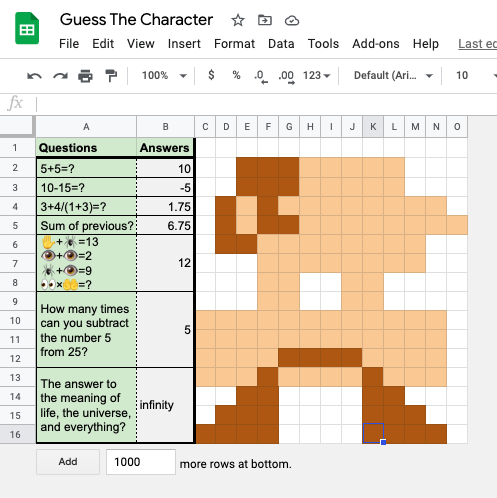Click the Undo arrow
This screenshot has width=497, height=498.
click(34, 76)
